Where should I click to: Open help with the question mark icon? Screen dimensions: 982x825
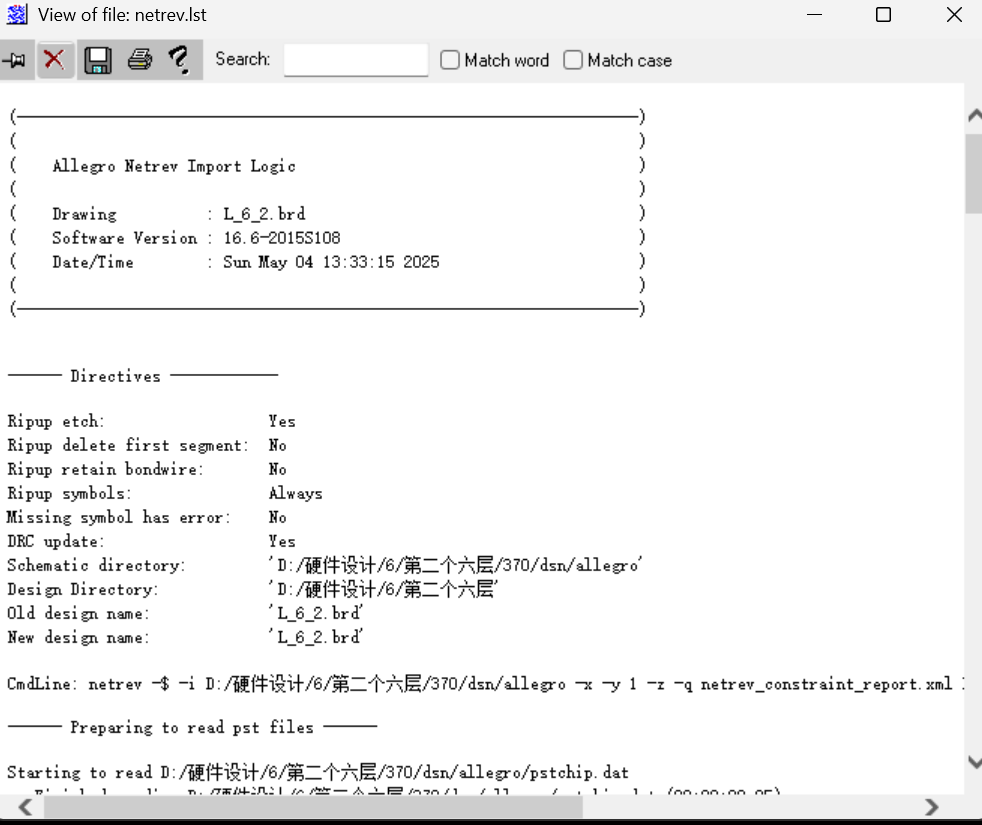pyautogui.click(x=180, y=60)
